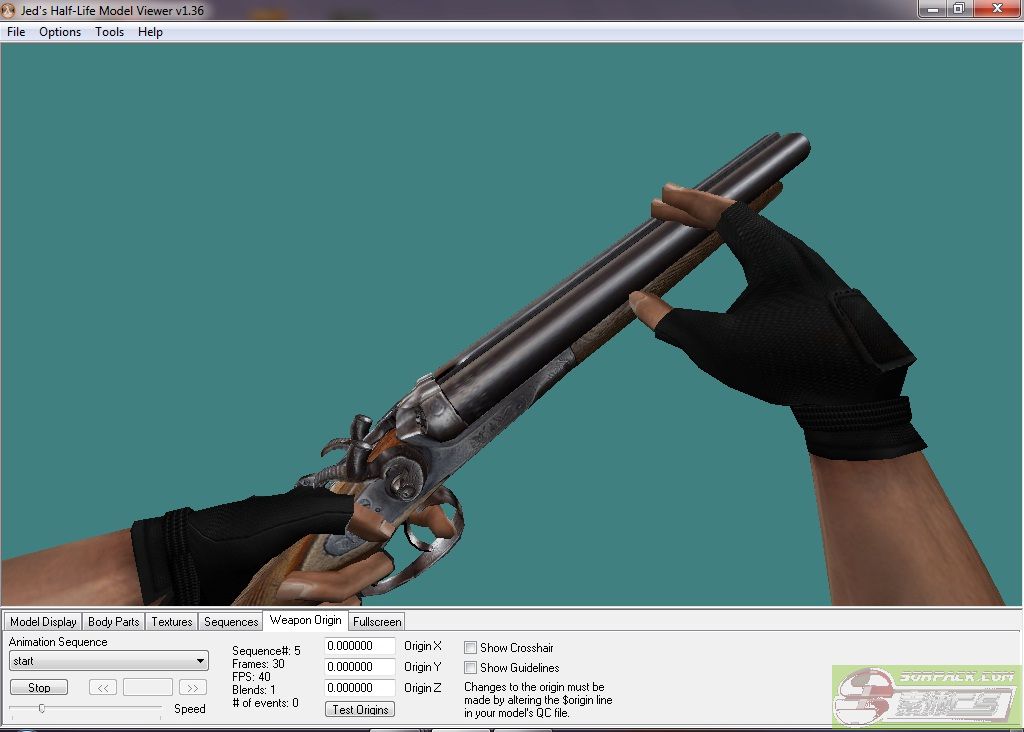The height and width of the screenshot is (732, 1024).
Task: Click the Origin X input field
Action: click(x=360, y=646)
